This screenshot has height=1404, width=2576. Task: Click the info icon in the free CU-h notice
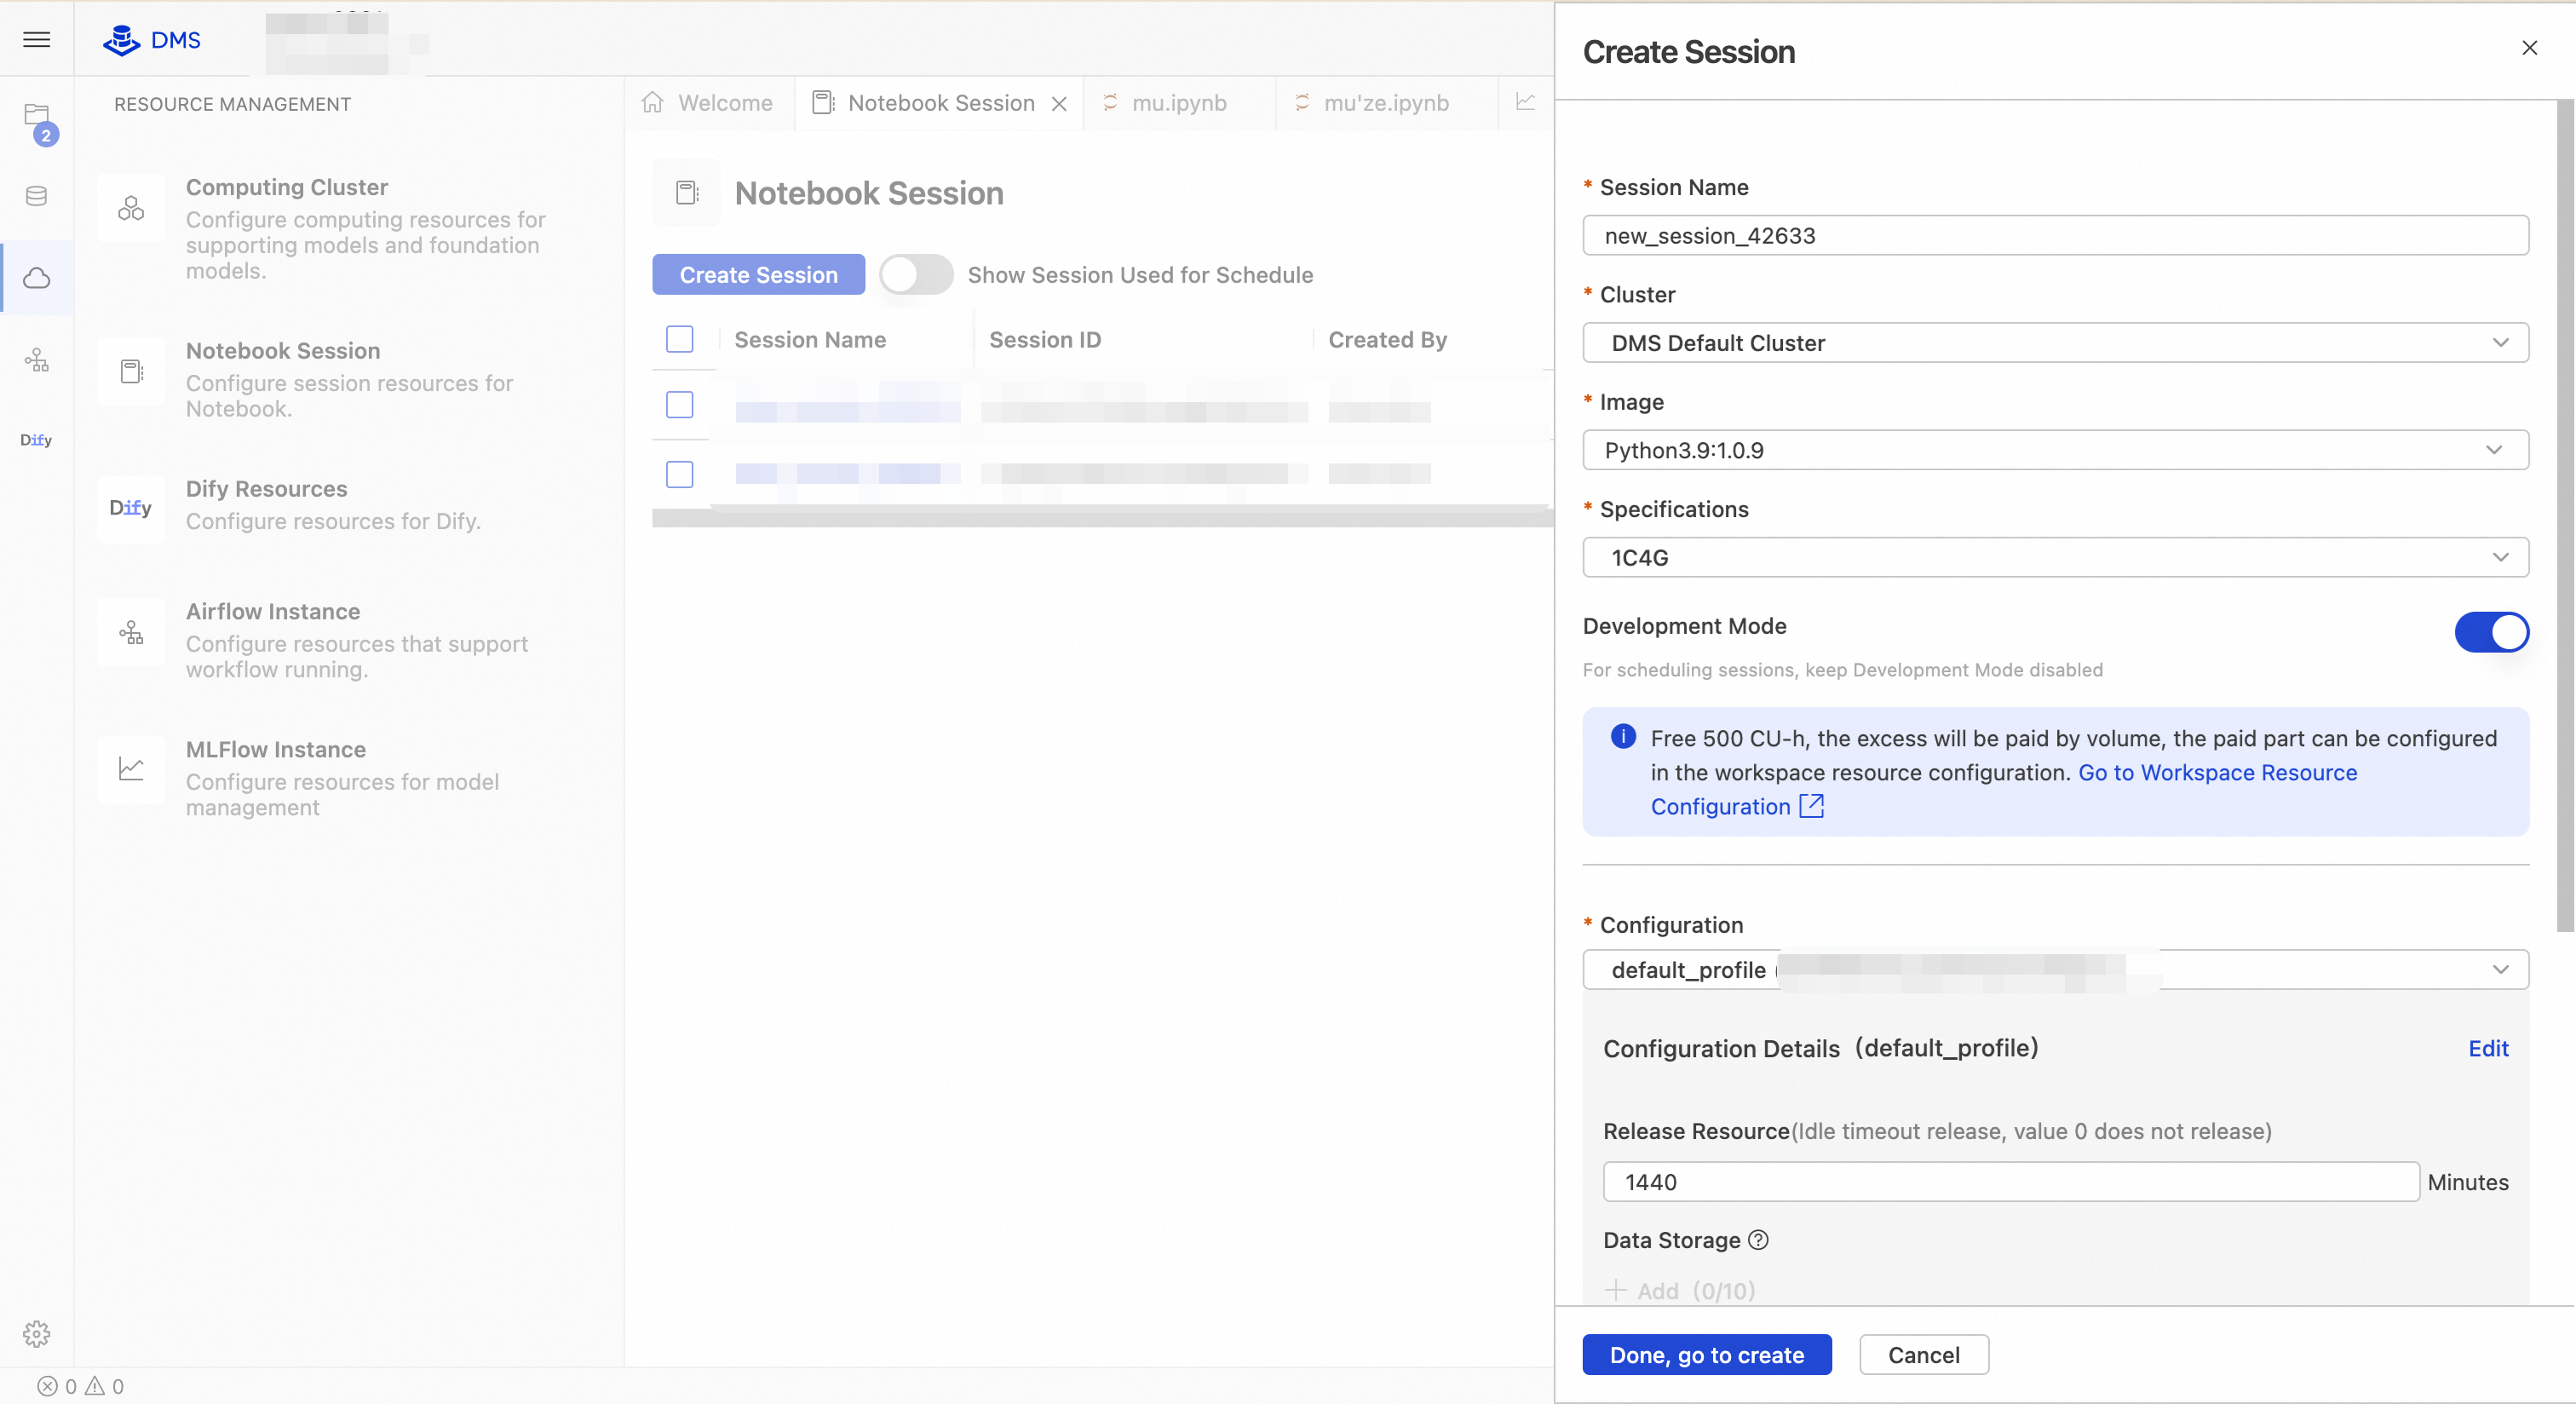1623,737
